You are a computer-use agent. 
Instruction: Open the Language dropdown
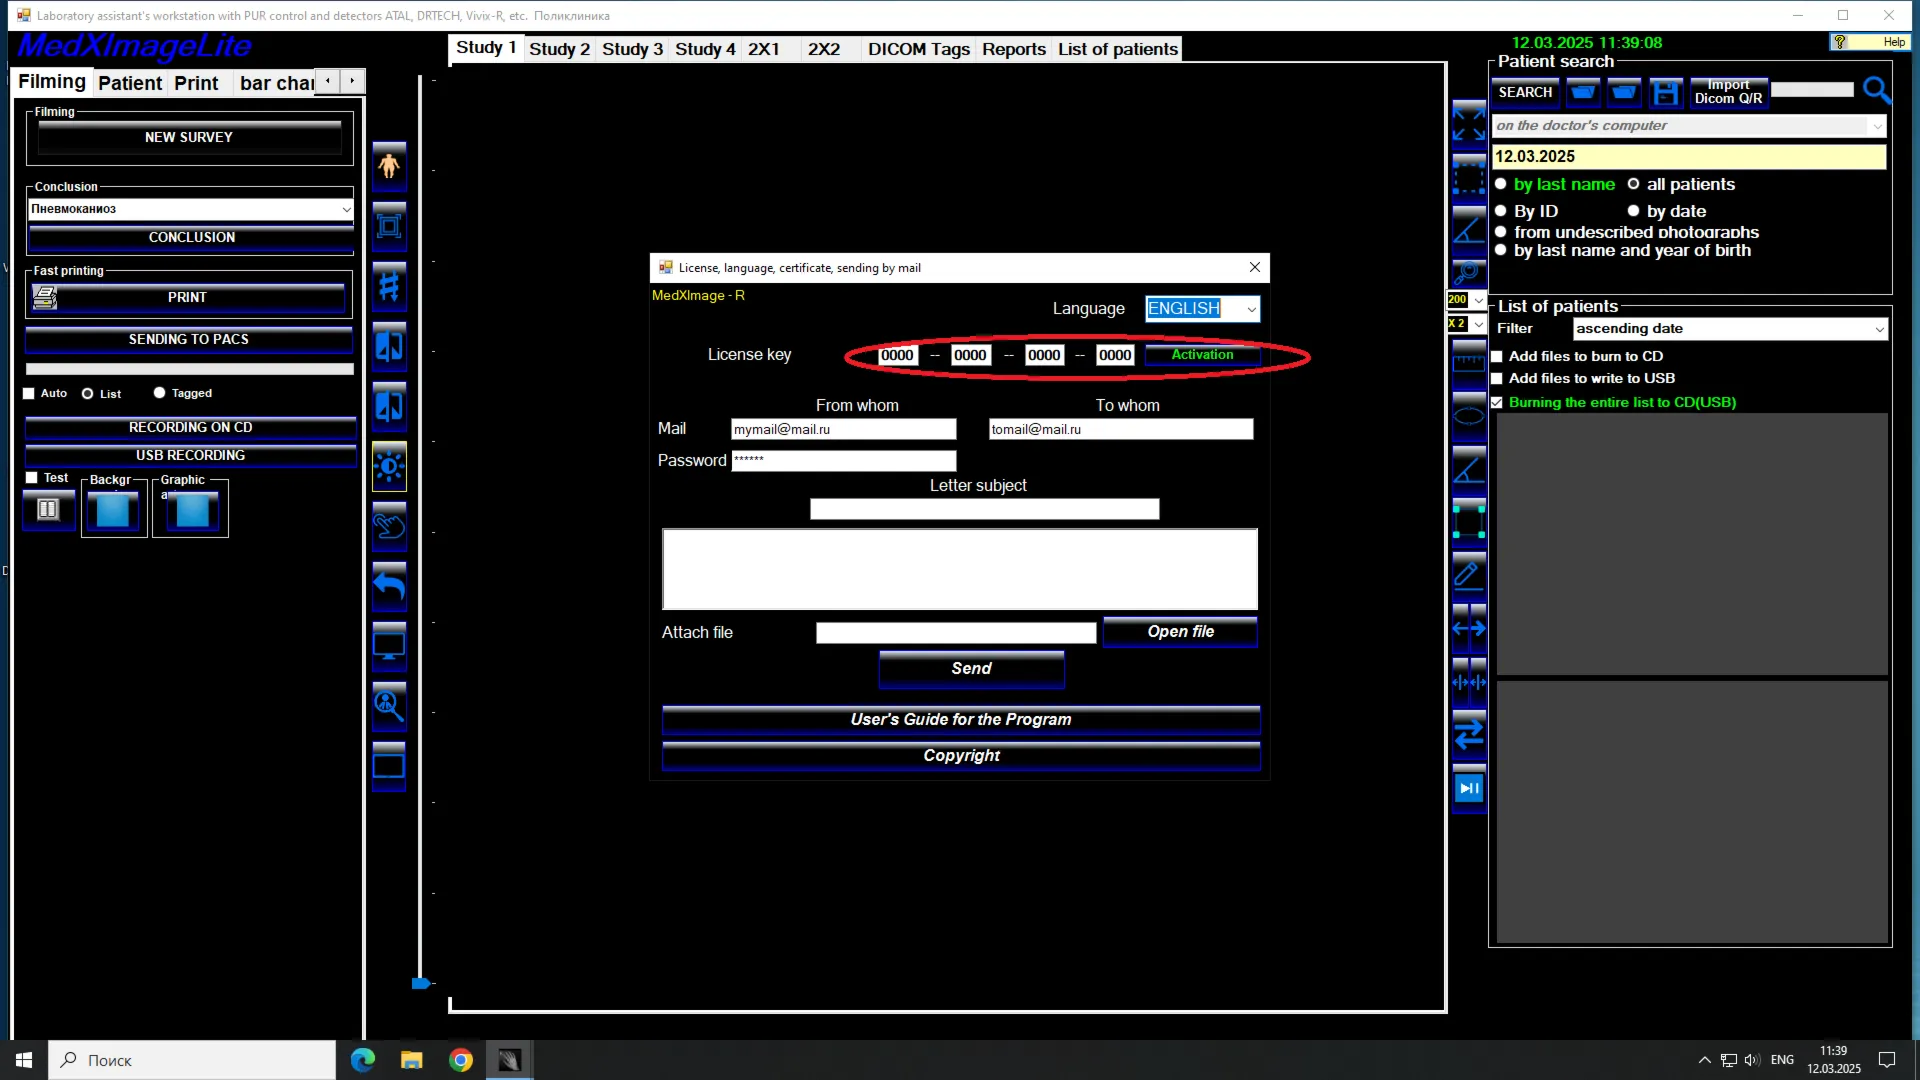(x=1202, y=309)
